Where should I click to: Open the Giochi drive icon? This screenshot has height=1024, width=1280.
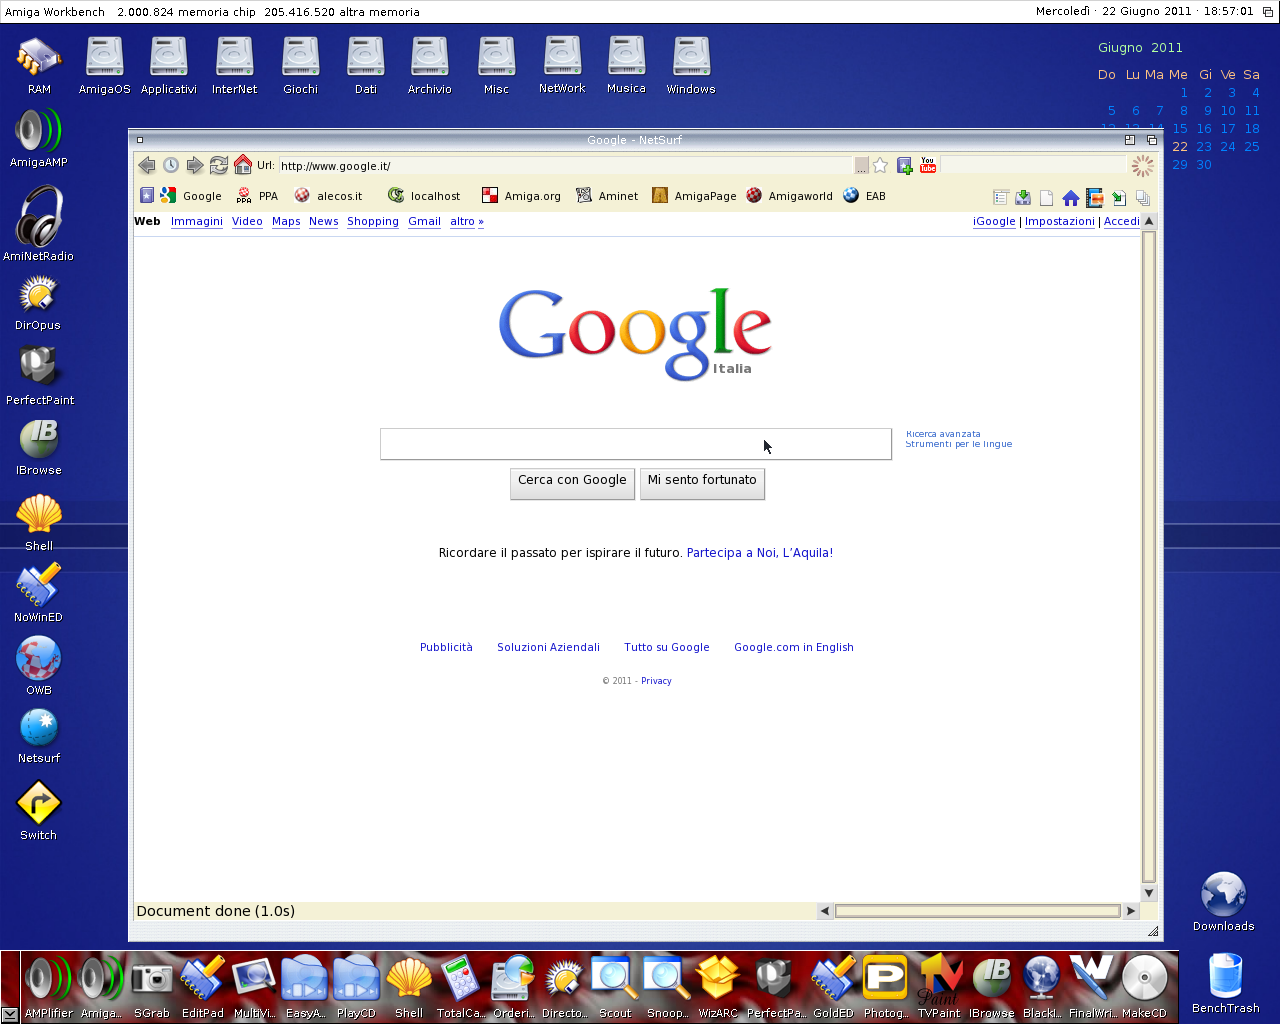click(300, 66)
